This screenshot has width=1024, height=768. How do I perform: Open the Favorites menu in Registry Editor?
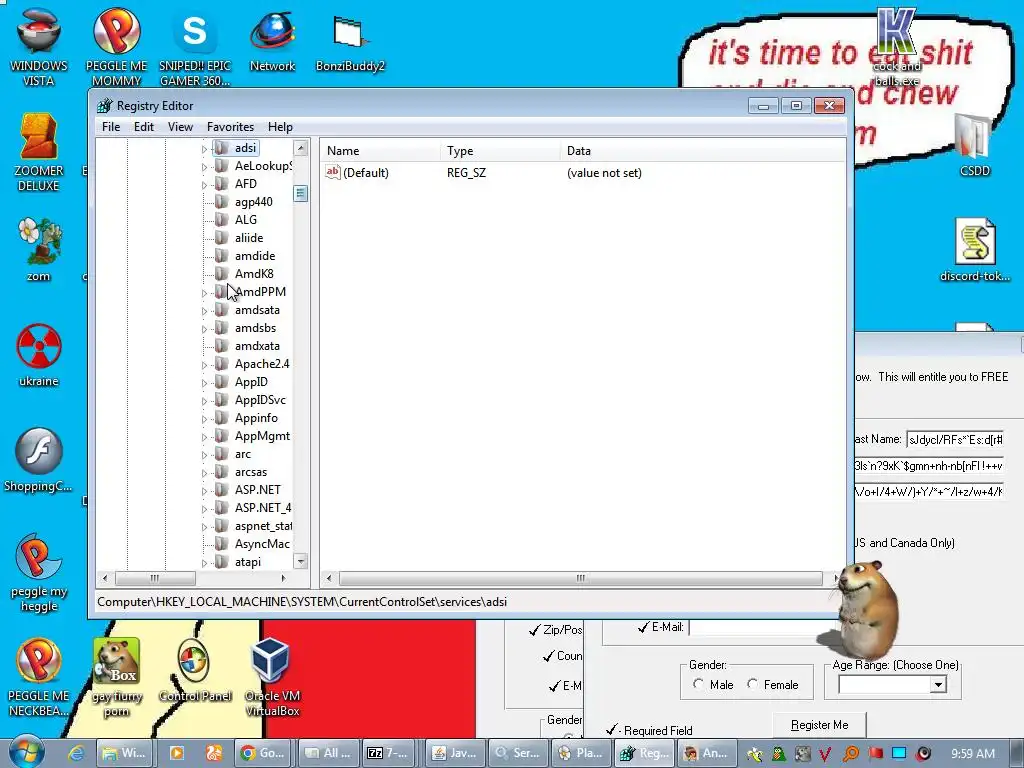click(230, 127)
